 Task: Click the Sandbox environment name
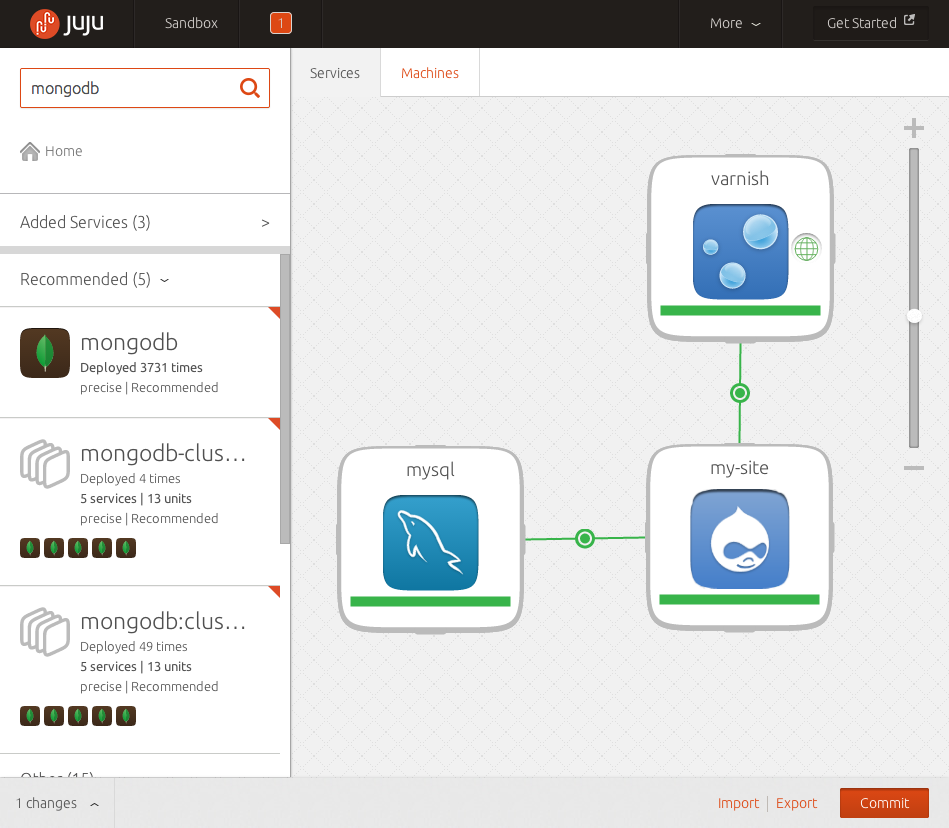[191, 23]
